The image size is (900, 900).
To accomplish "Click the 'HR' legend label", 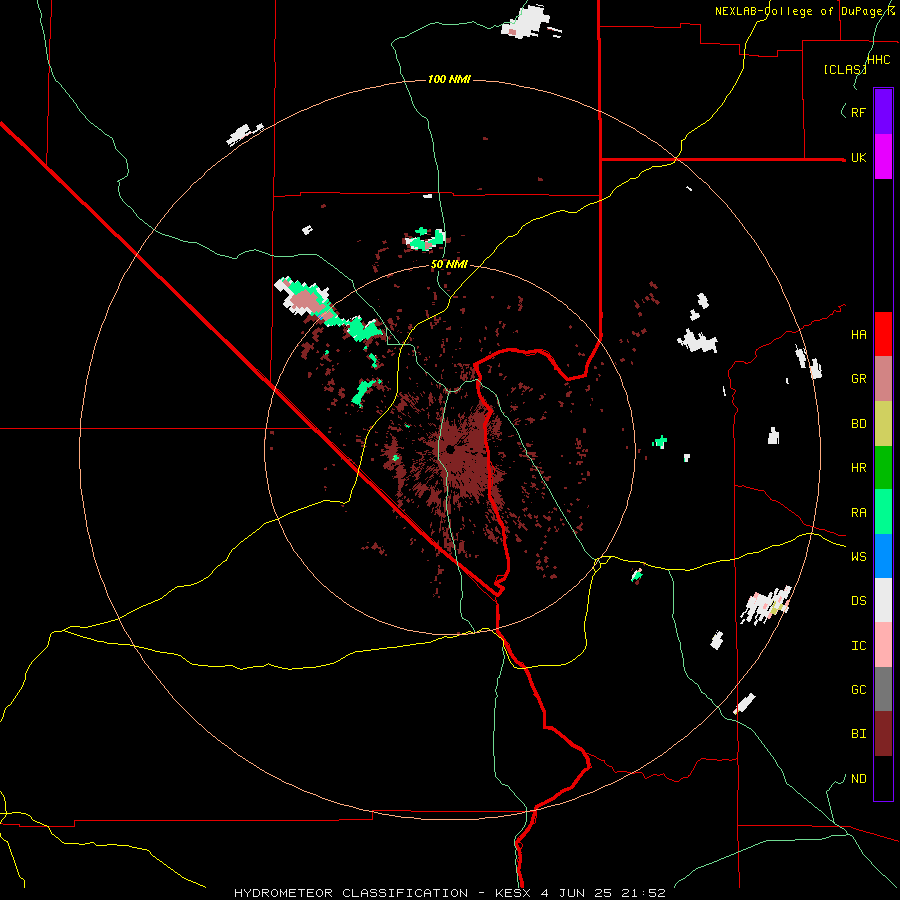I will coord(858,468).
